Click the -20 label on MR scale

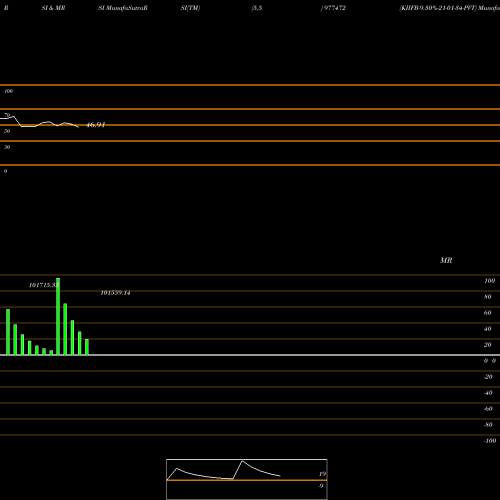click(x=488, y=377)
